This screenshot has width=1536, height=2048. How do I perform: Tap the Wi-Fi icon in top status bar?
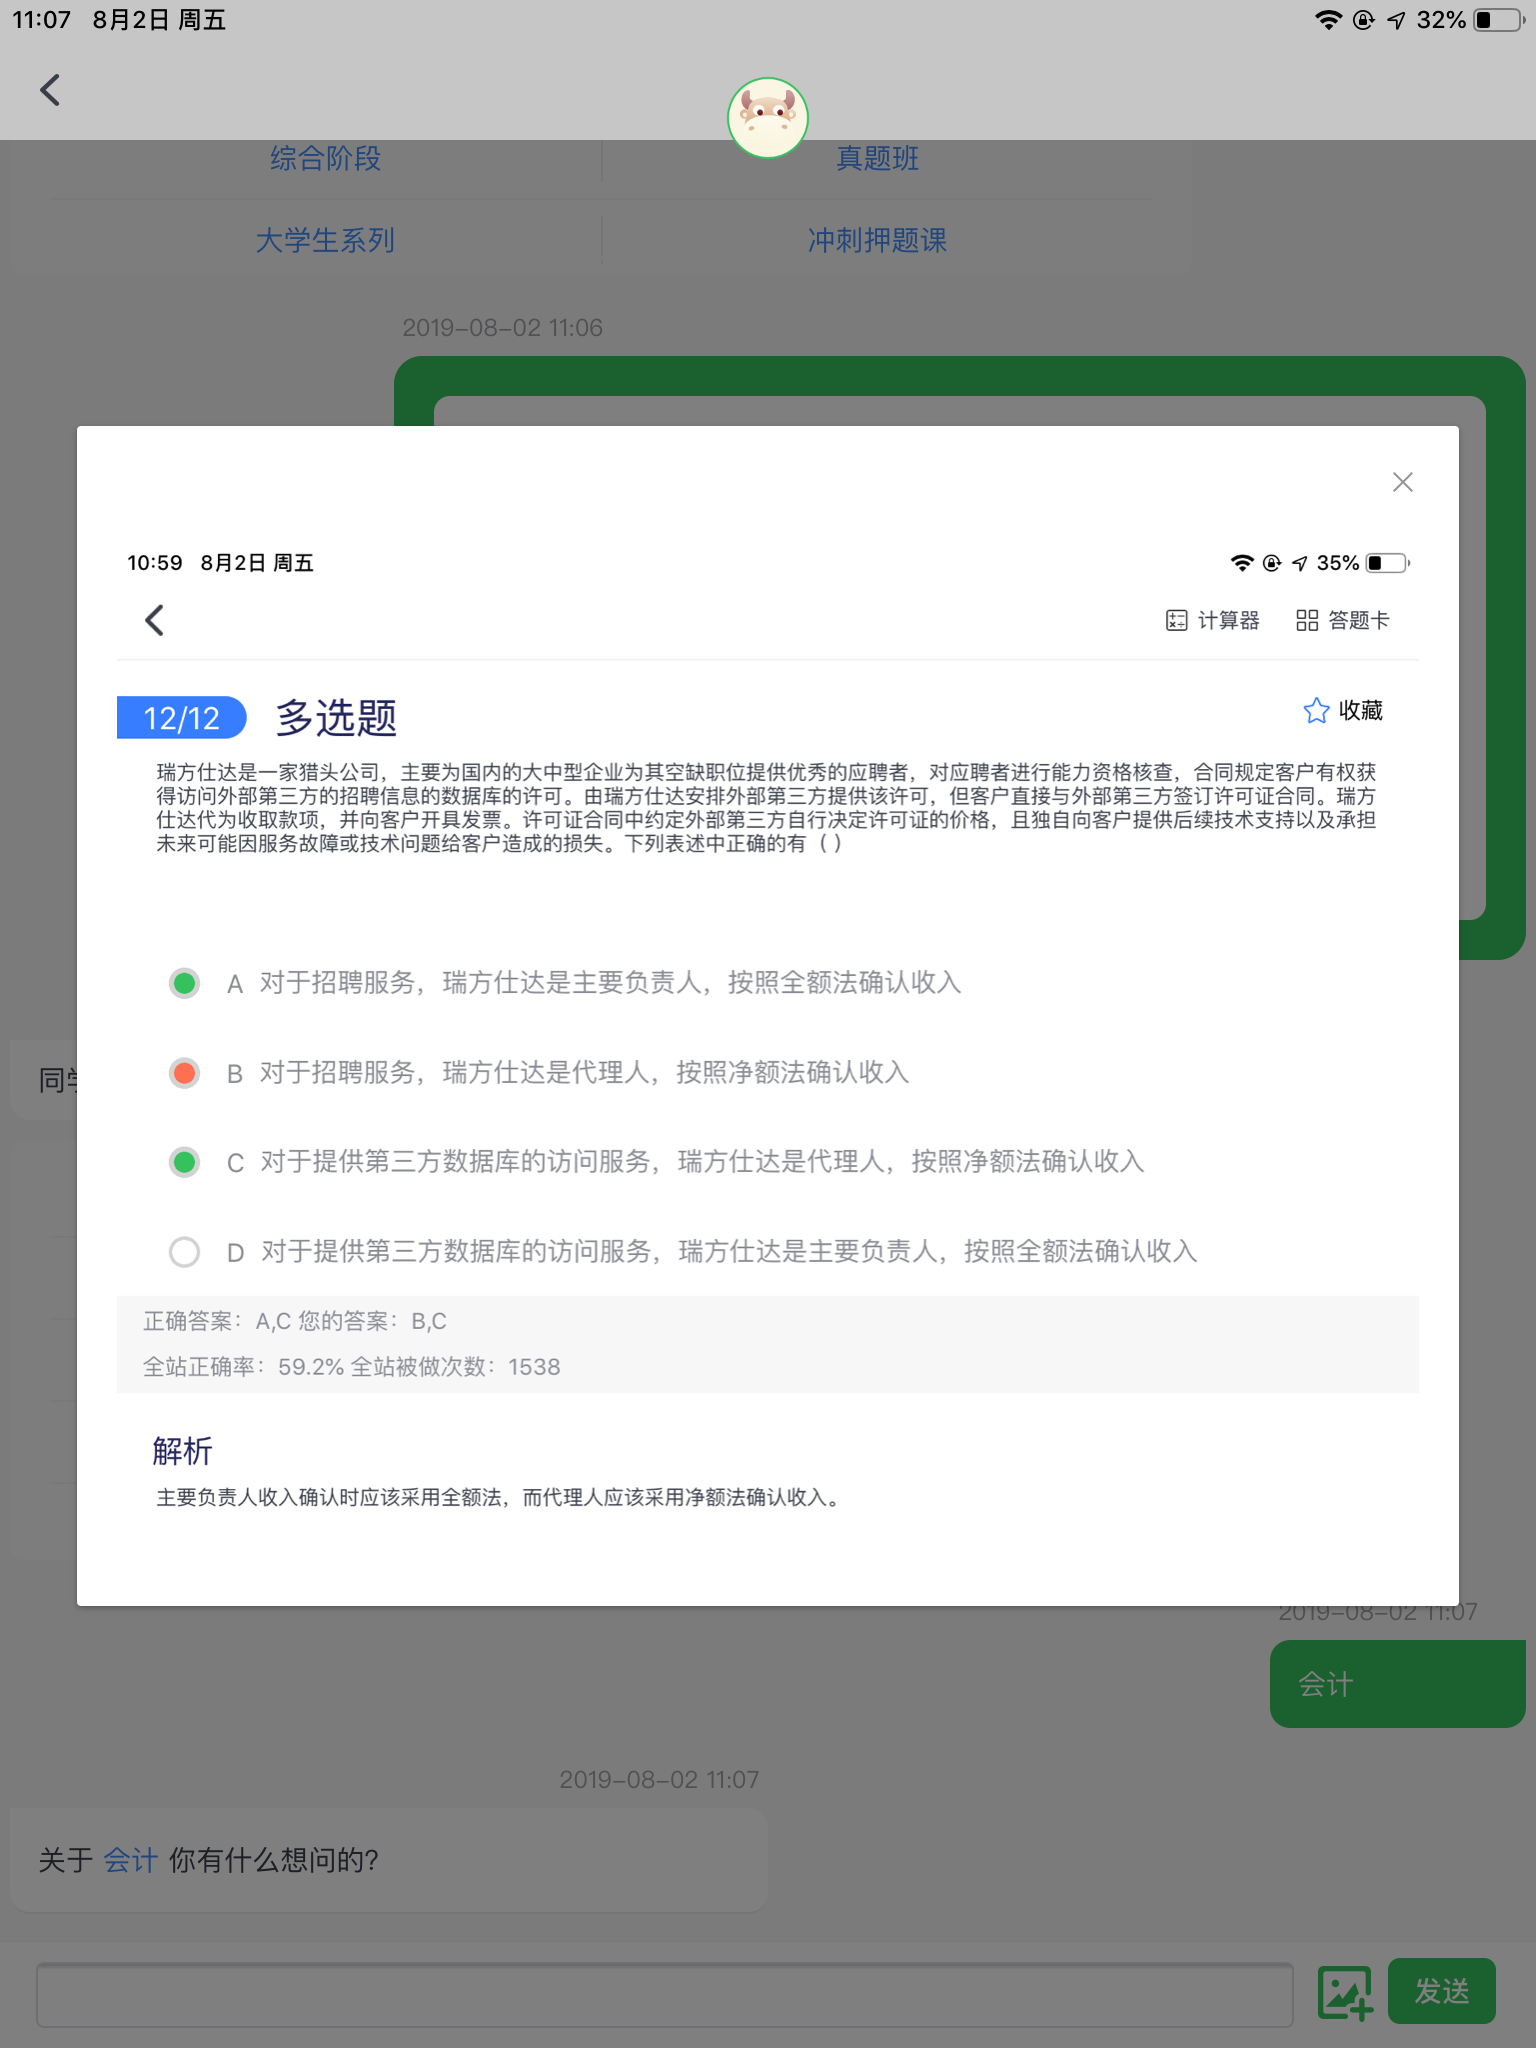[1327, 20]
